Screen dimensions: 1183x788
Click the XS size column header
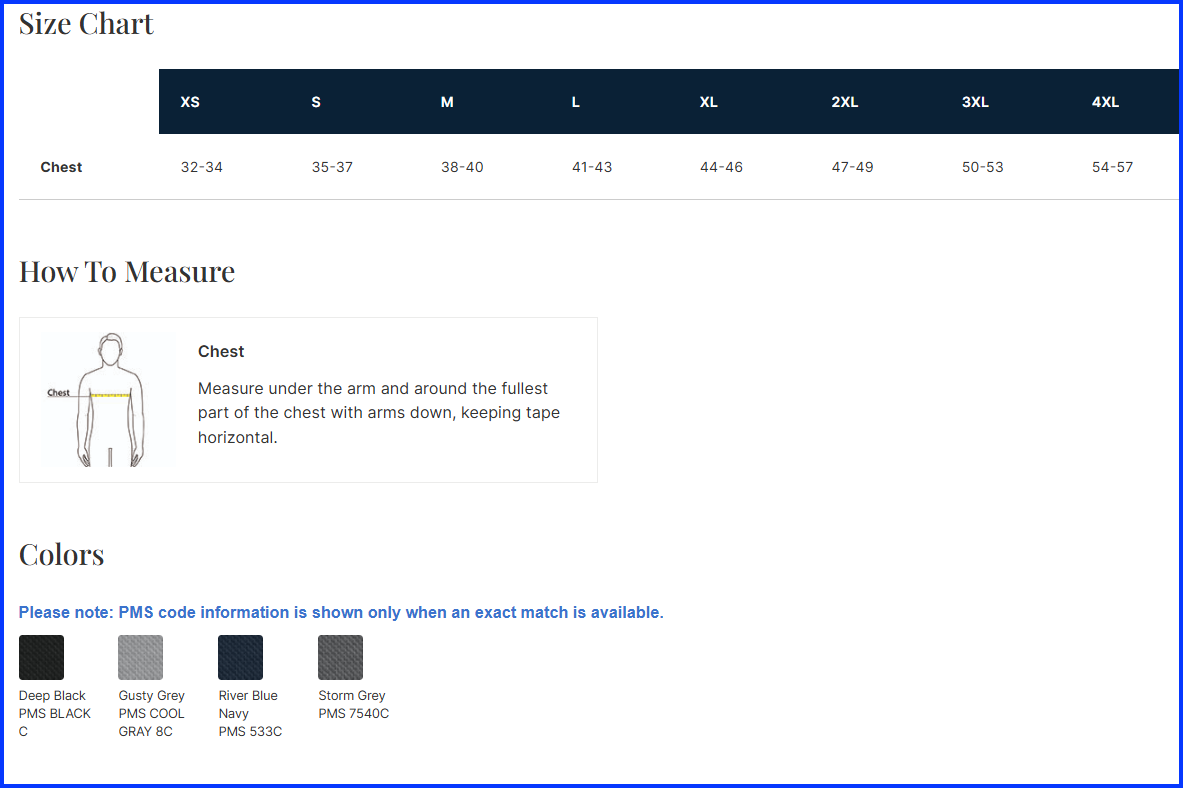190,102
